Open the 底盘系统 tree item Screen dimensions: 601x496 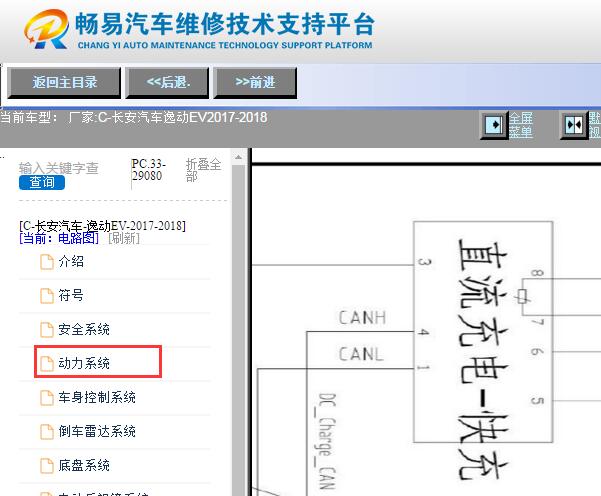[x=84, y=465]
